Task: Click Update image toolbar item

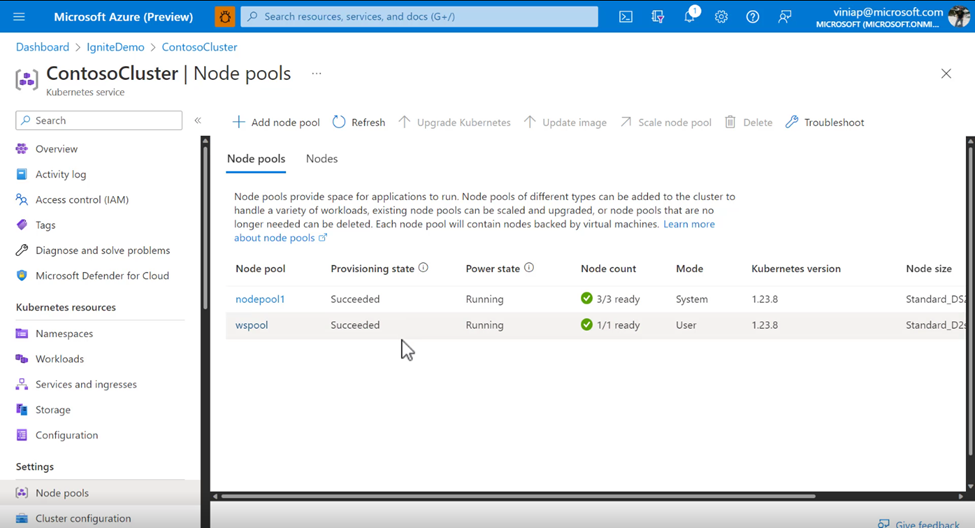Action: 565,123
